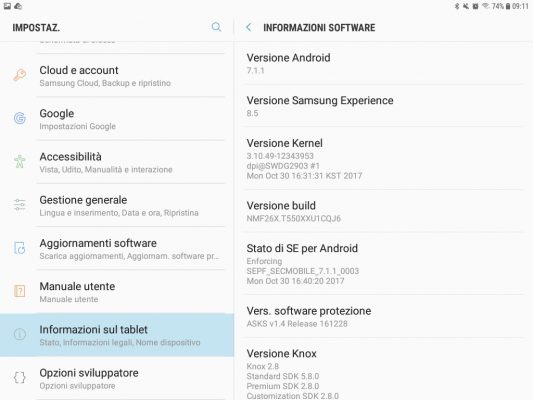Select Gestione generale menu entry
Screen dimensions: 533x400
117,205
